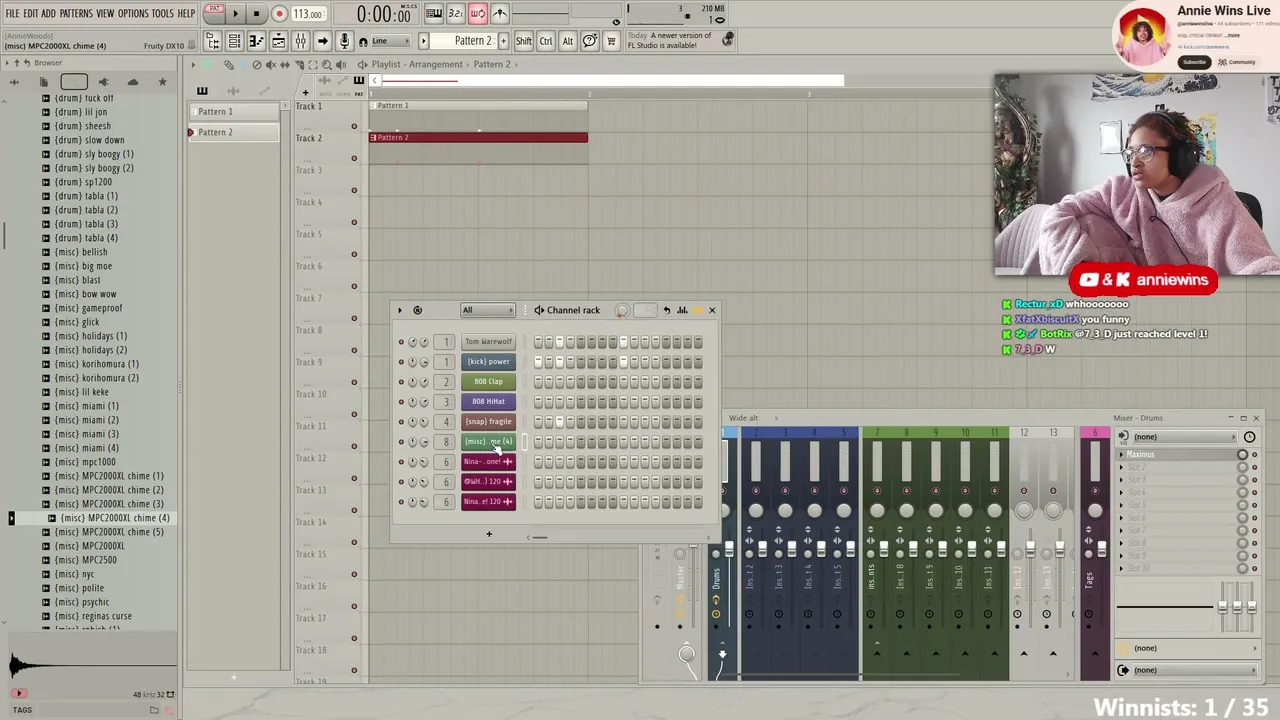Mute the 808 HiHat channel
This screenshot has width=1280, height=720.
401,402
